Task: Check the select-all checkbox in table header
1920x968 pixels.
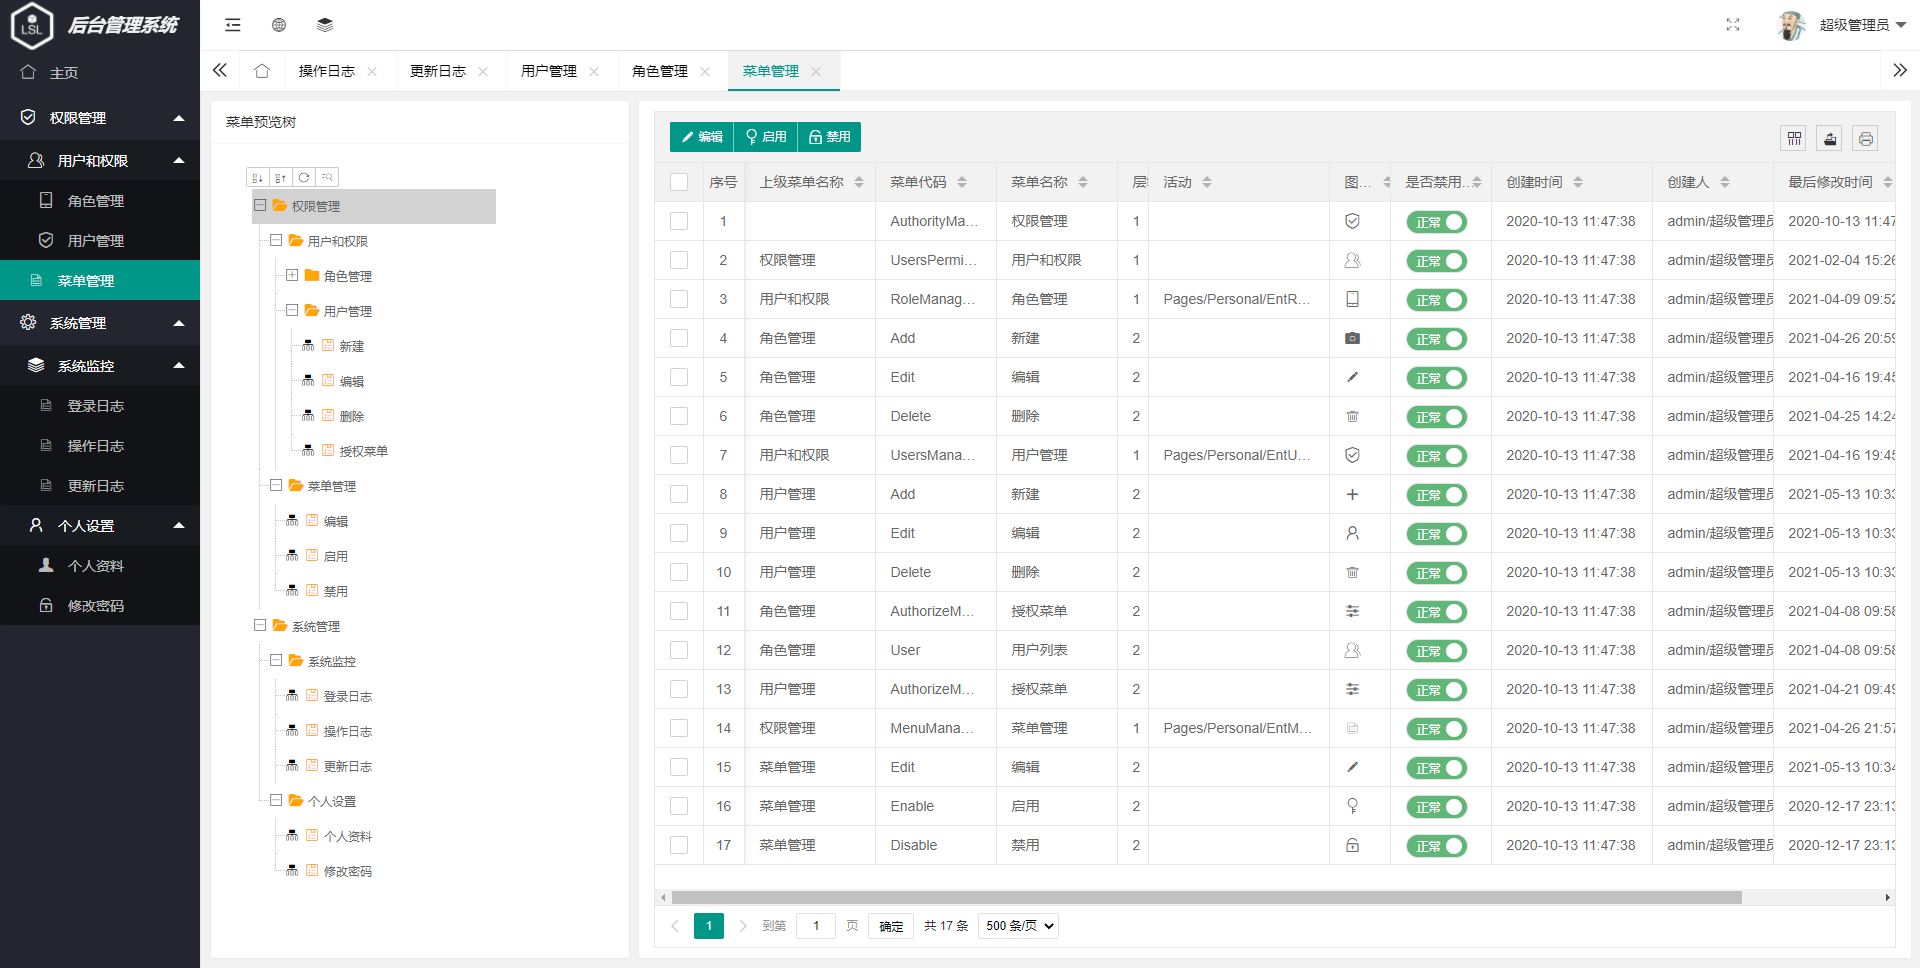Action: point(679,182)
